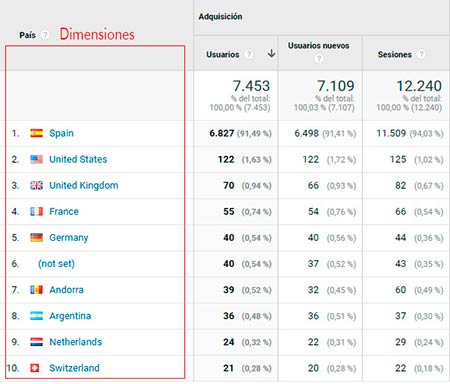Select United States users percentage (1,63 %)
The image size is (450, 384).
257,160
